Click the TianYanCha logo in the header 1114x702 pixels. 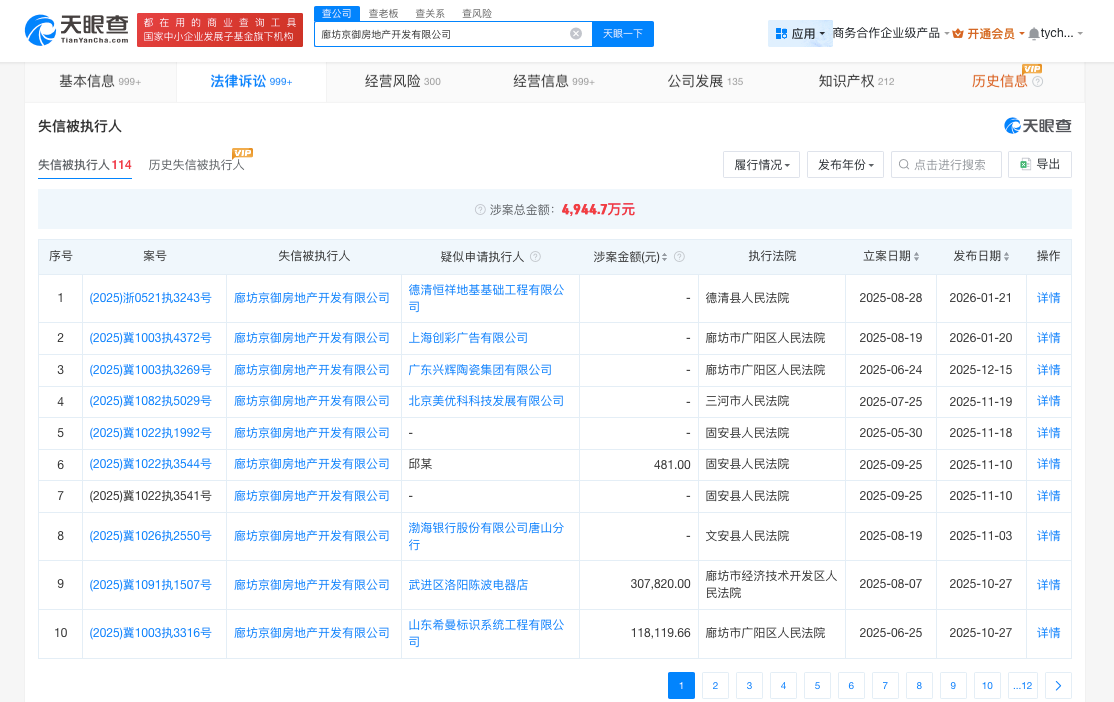[77, 30]
